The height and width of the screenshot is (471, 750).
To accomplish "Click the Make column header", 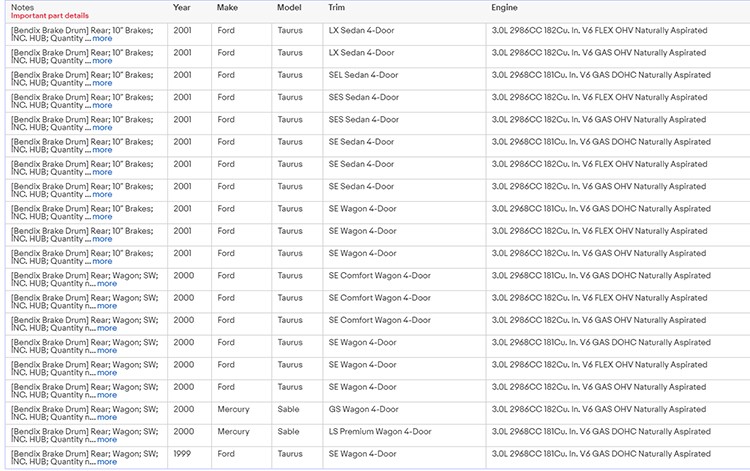I will (x=227, y=7).
